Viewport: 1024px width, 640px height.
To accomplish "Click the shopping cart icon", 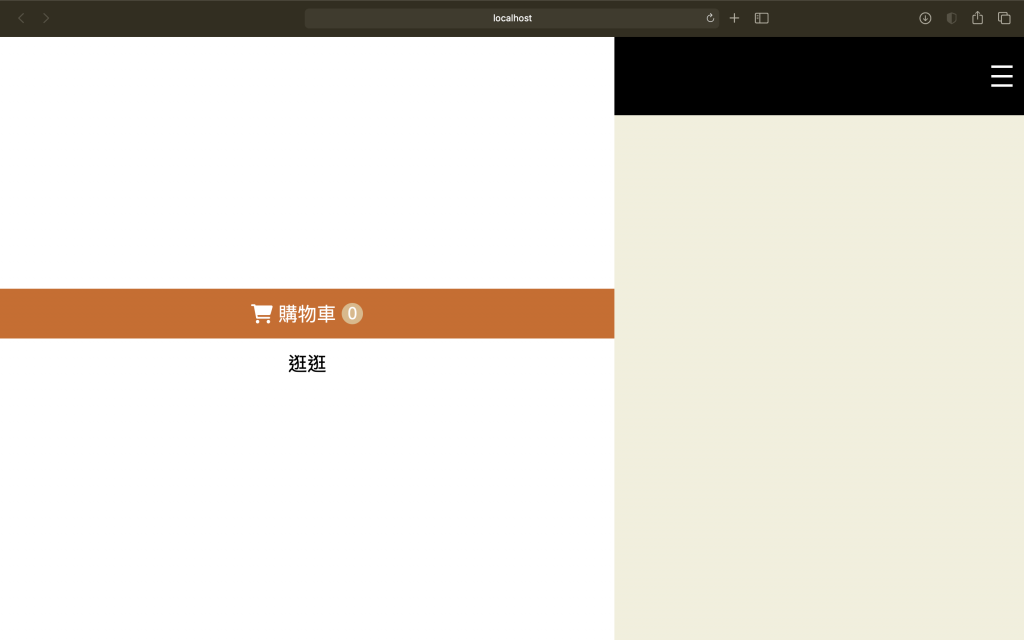I will [x=261, y=313].
